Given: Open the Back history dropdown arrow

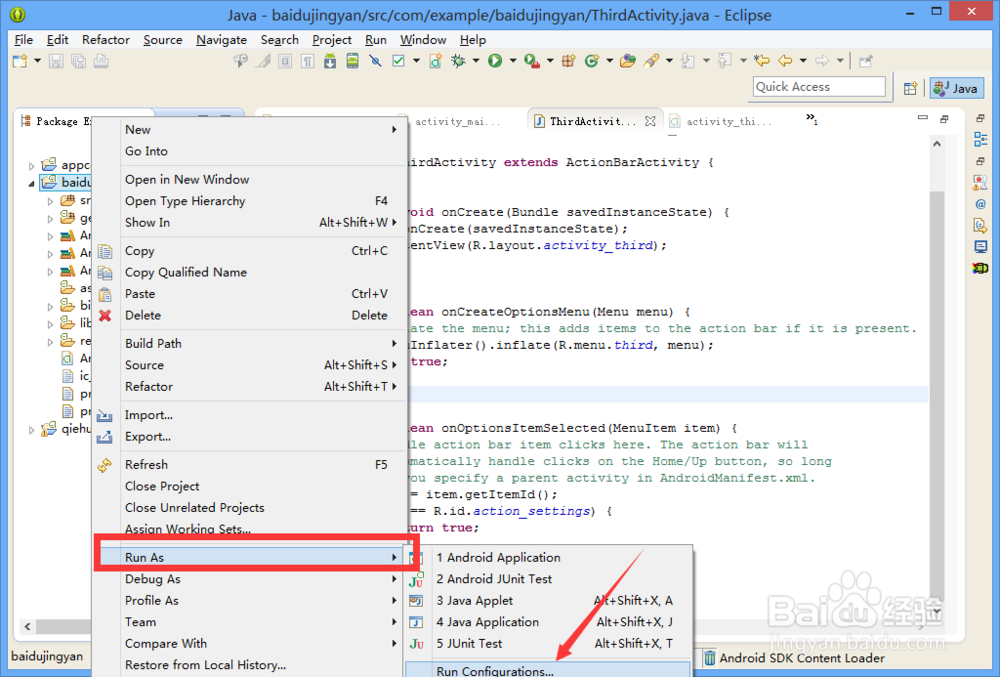Looking at the screenshot, I should pos(803,61).
